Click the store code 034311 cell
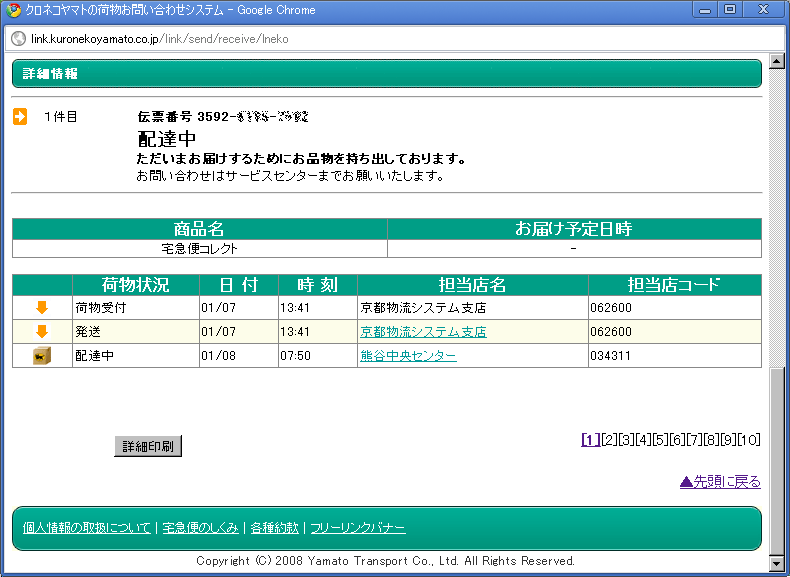 point(675,356)
